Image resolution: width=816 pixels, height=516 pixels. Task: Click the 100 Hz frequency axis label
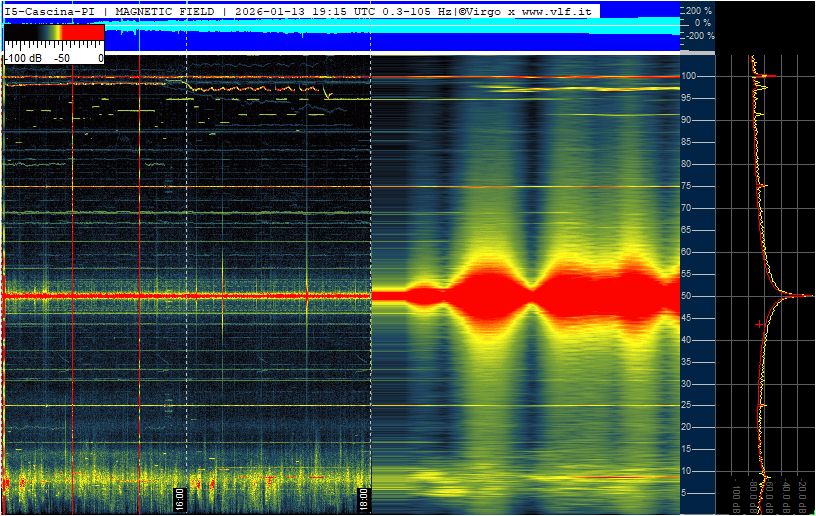point(690,76)
